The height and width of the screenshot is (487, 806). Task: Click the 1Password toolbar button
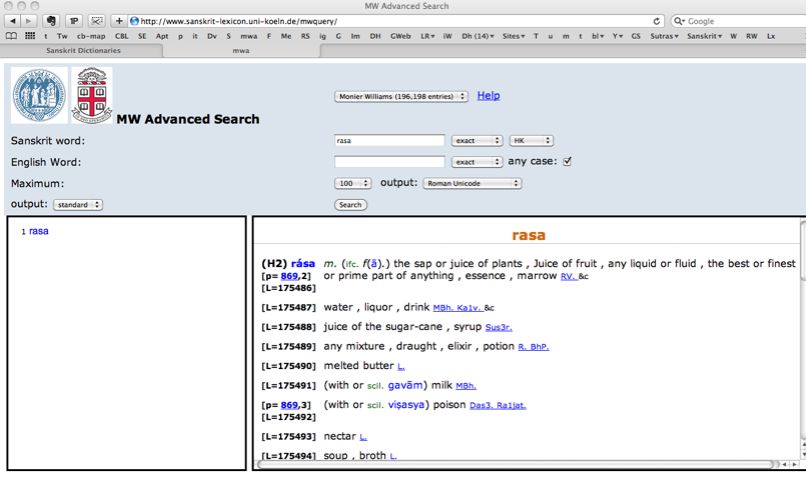(74, 21)
